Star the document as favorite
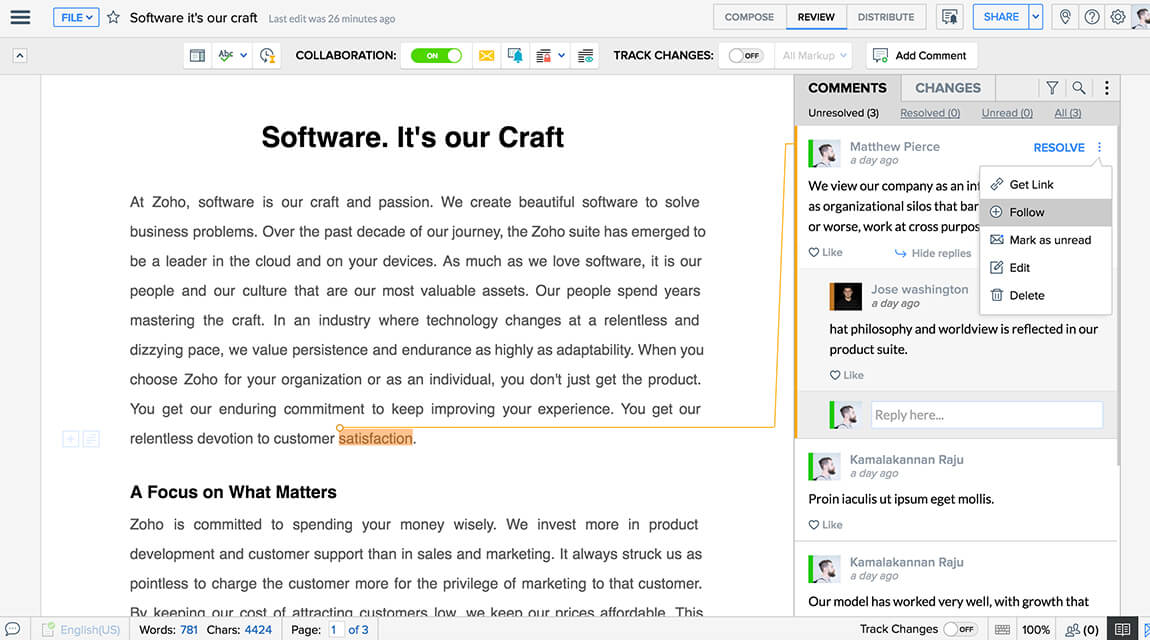Screen dimensions: 1150x640 (x=113, y=17)
